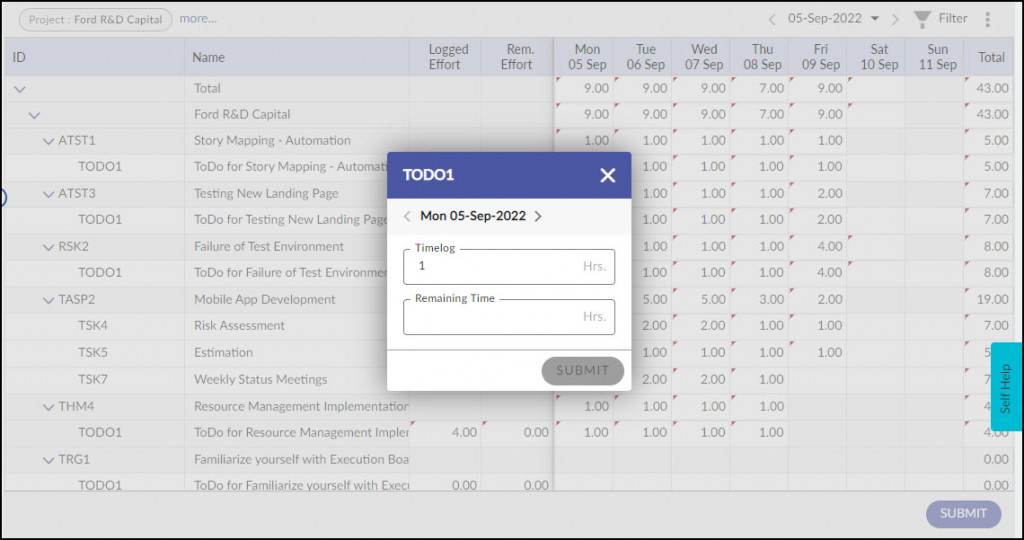Click the Sat 10 Sep column header
Viewport: 1024px width, 540px height.
tap(876, 57)
